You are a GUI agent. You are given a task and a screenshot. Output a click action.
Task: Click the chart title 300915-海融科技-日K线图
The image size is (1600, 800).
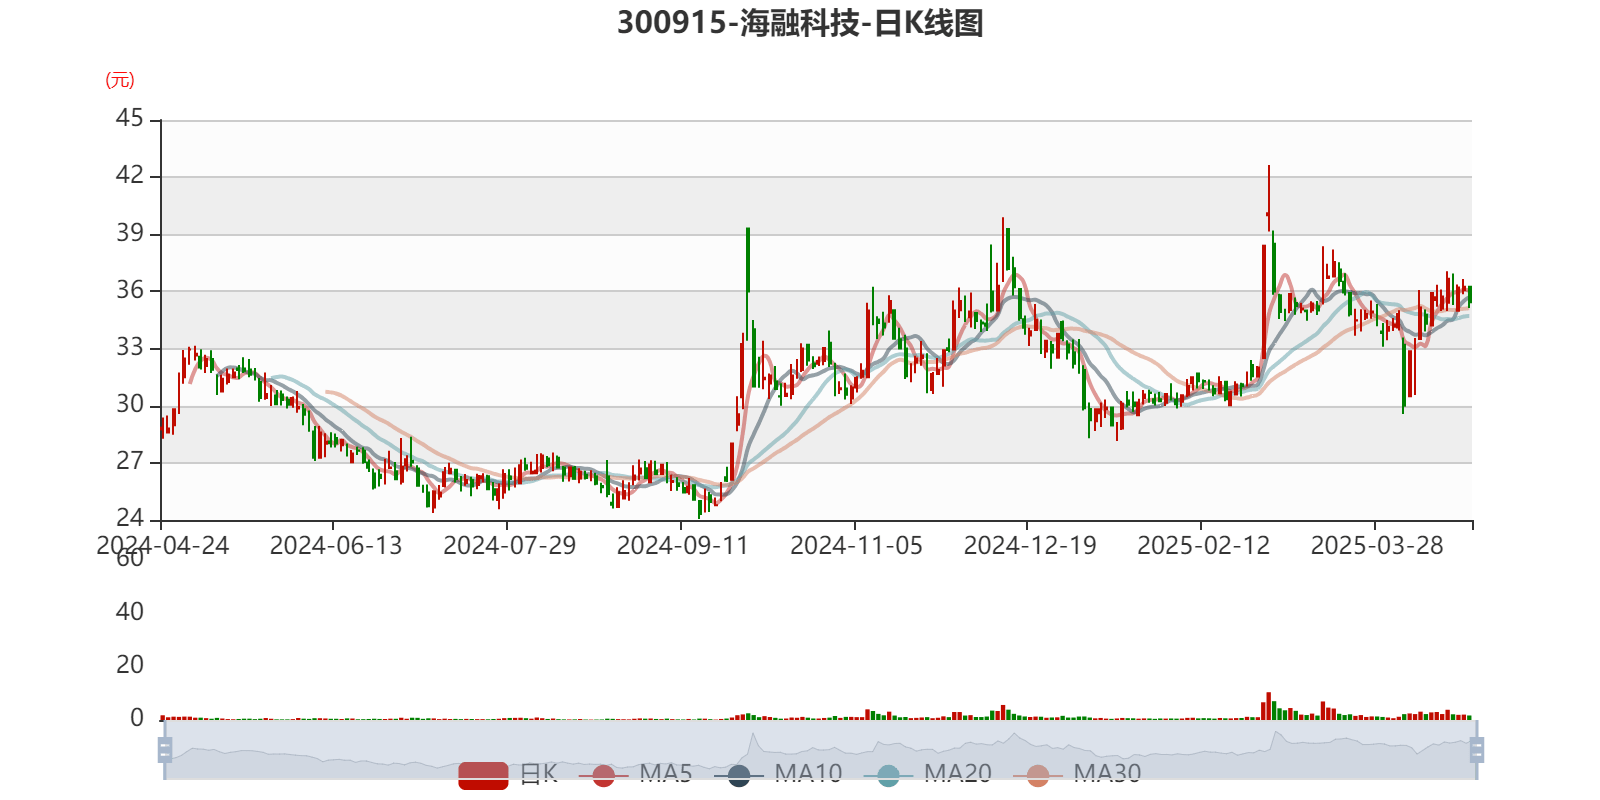click(x=800, y=23)
